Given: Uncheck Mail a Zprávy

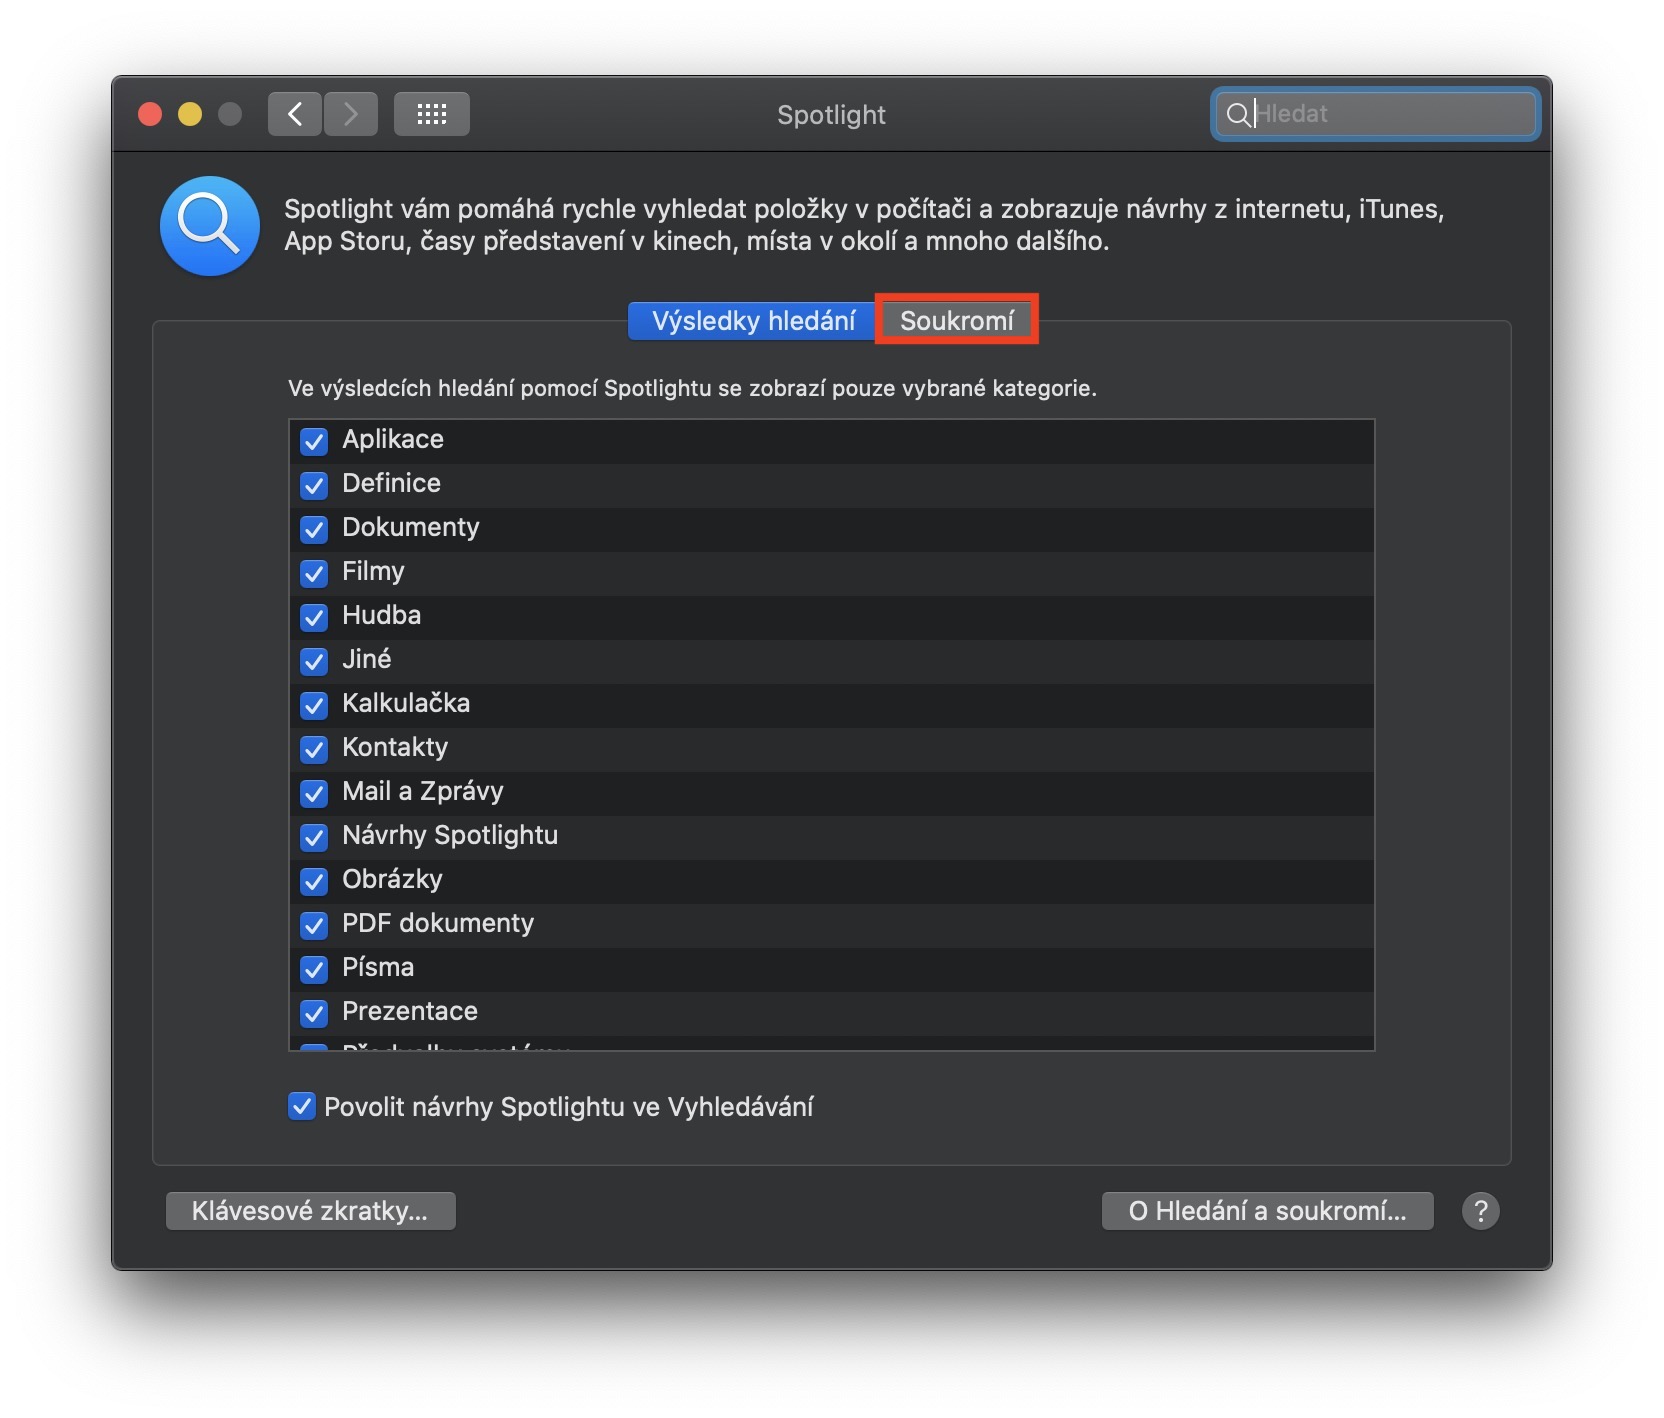Looking at the screenshot, I should (314, 793).
